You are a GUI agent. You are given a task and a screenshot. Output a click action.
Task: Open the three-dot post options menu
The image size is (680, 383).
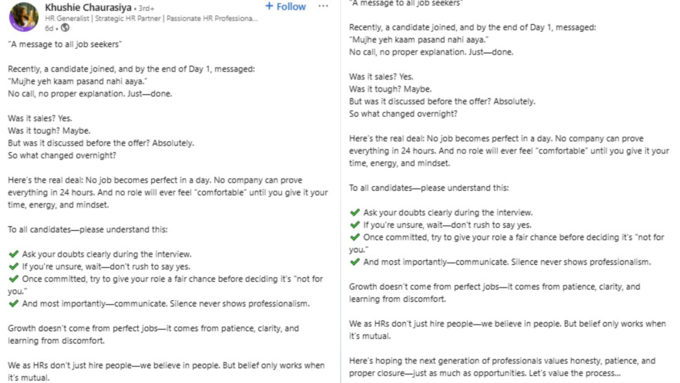(x=323, y=6)
